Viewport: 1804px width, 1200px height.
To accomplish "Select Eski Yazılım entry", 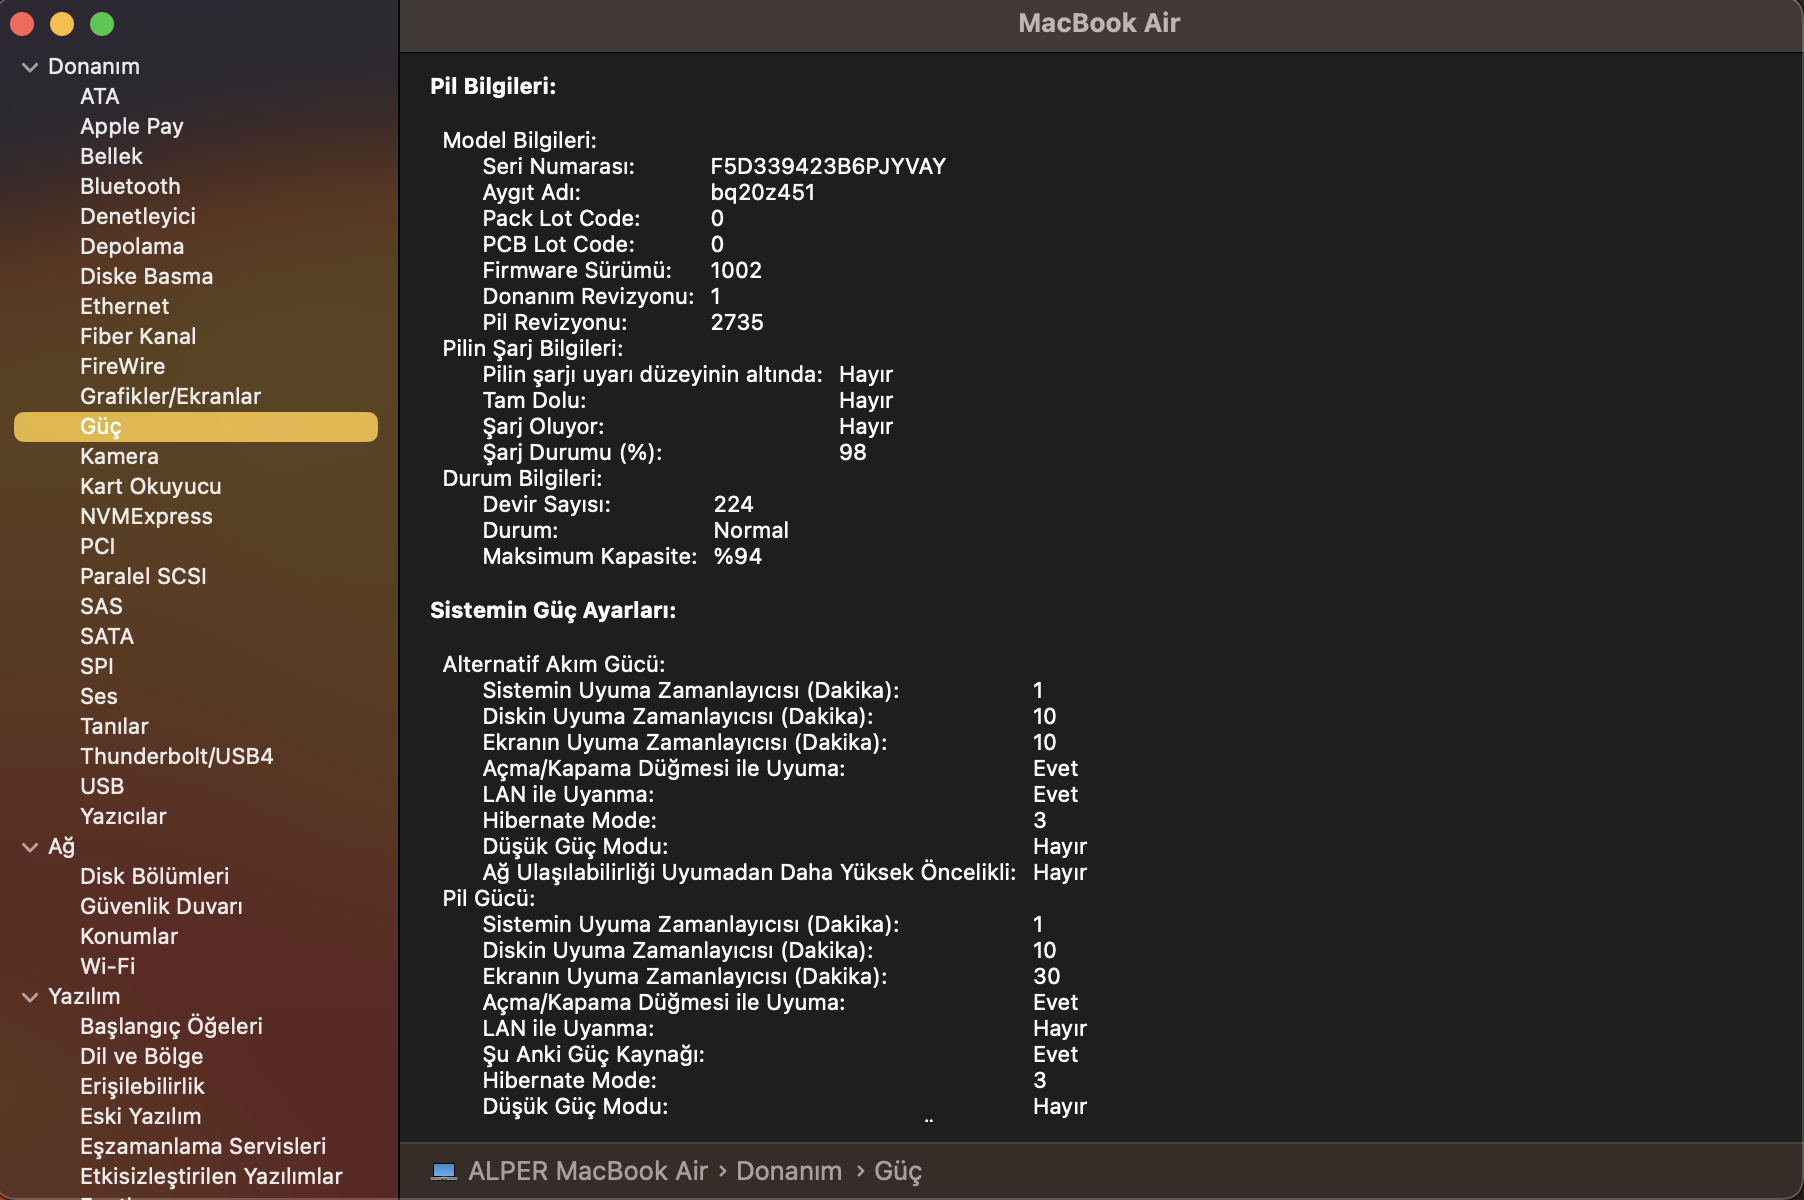I will pyautogui.click(x=140, y=1117).
